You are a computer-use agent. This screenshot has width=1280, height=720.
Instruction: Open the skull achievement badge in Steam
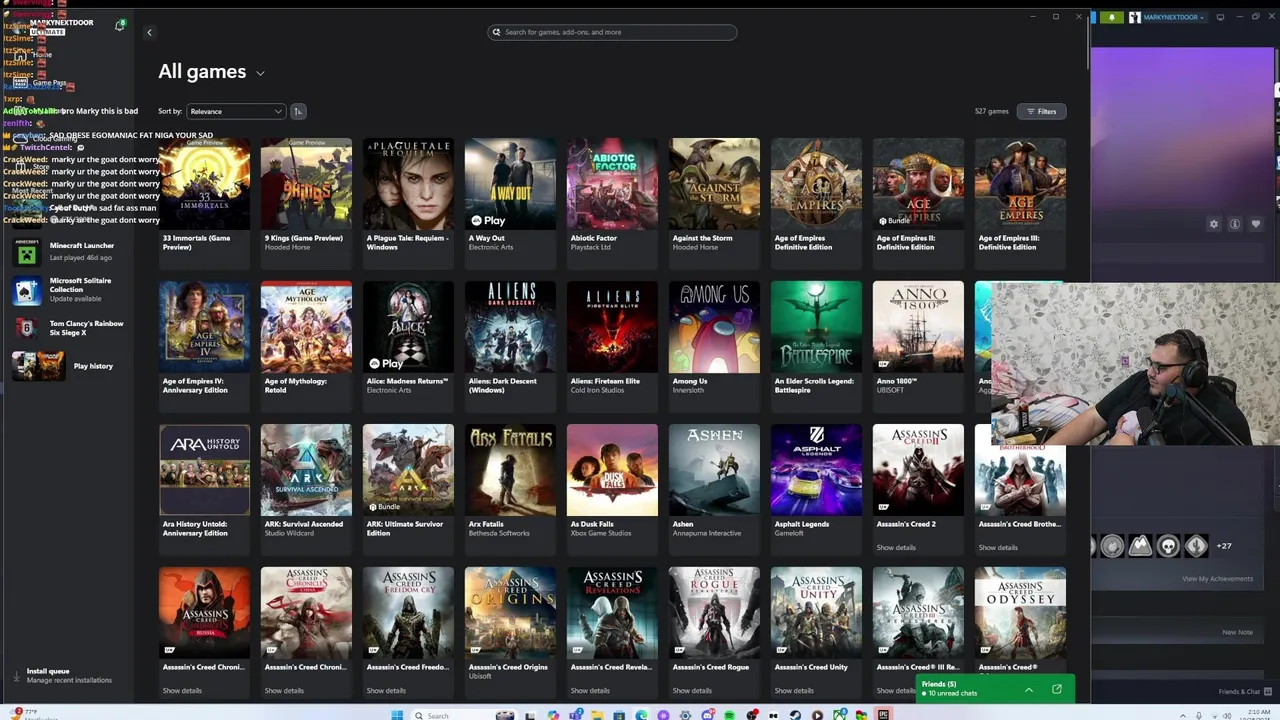coord(1168,546)
